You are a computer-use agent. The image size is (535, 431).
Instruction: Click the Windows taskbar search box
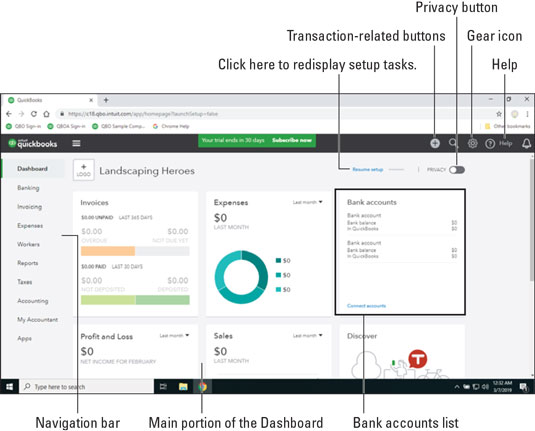86,387
